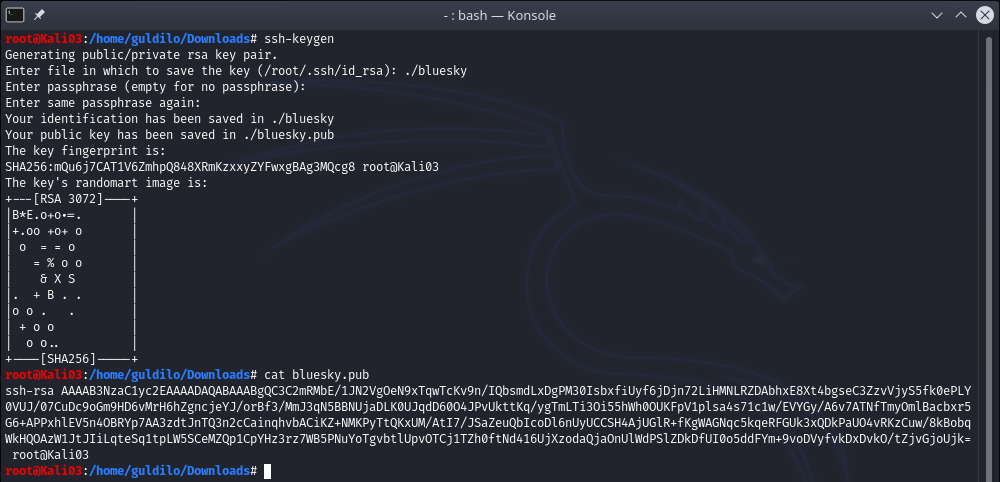Screen dimensions: 1000x482
Task: Click the block cursor at the last prompt
Action: click(268, 470)
